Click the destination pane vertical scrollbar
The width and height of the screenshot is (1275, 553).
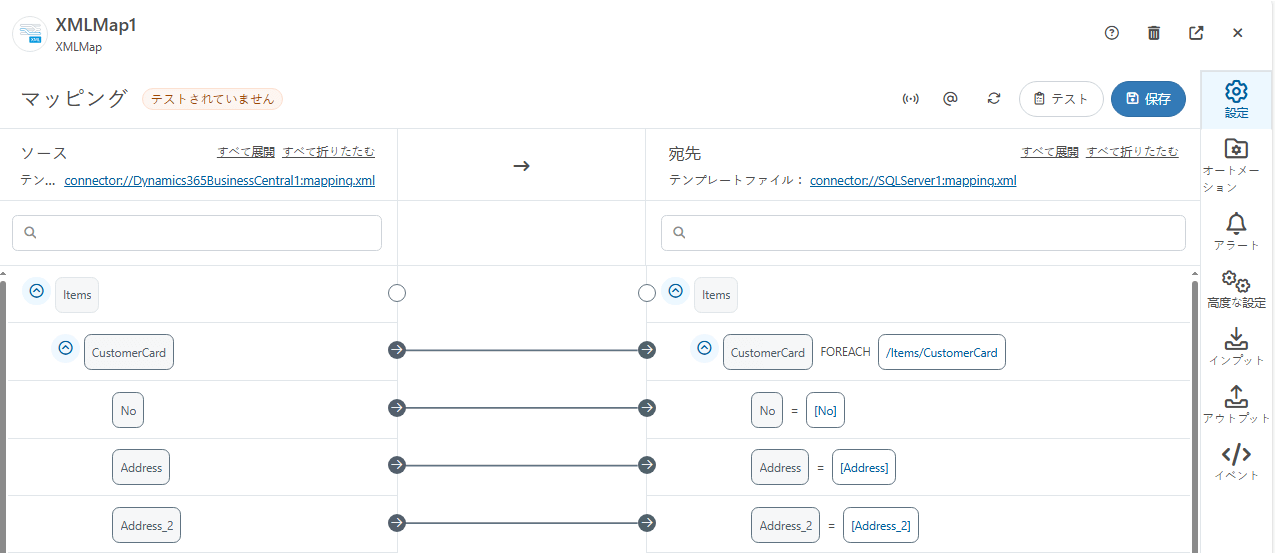1194,415
